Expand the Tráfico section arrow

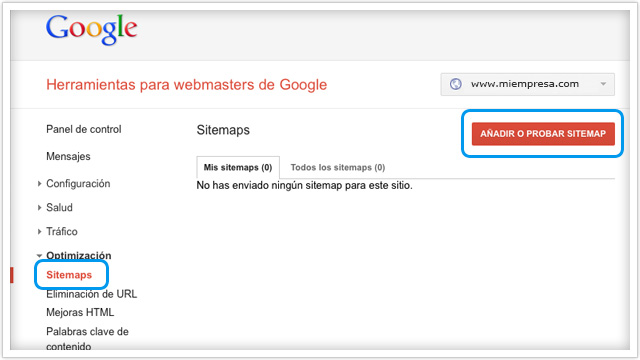point(39,231)
